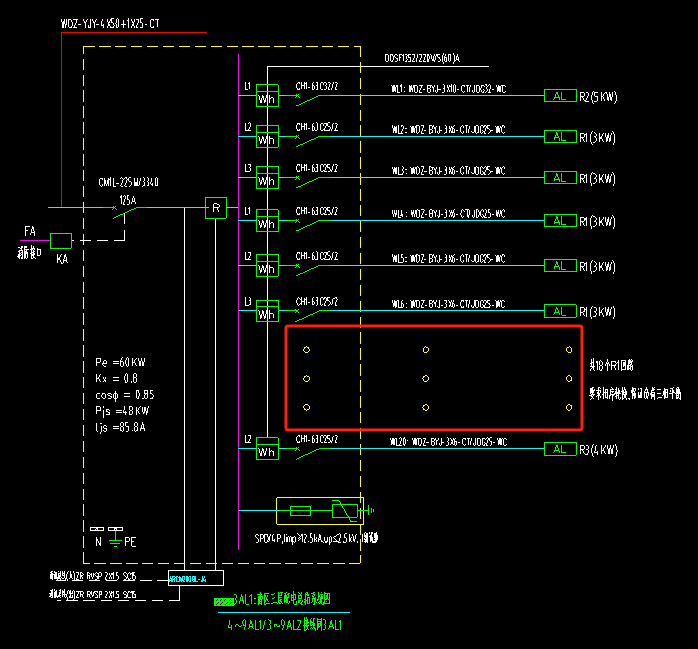Select the KA label below relay box
This screenshot has width=698, height=649.
coord(62,259)
